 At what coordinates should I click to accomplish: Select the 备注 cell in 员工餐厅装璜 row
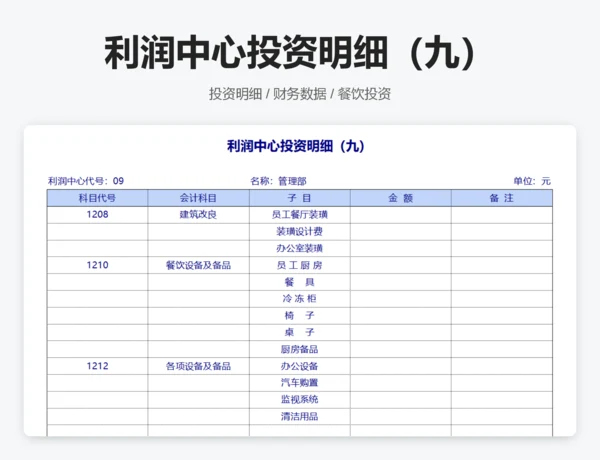click(502, 215)
